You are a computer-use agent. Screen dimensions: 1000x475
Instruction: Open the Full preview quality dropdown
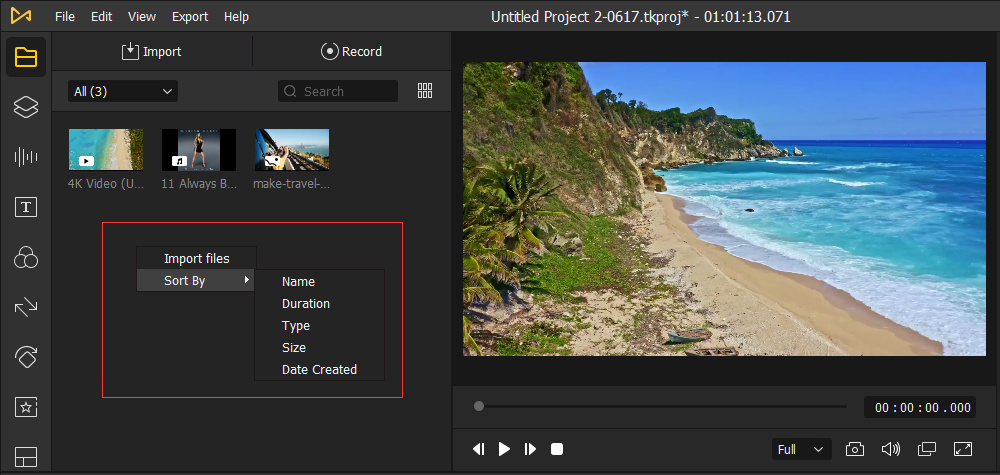click(x=802, y=449)
